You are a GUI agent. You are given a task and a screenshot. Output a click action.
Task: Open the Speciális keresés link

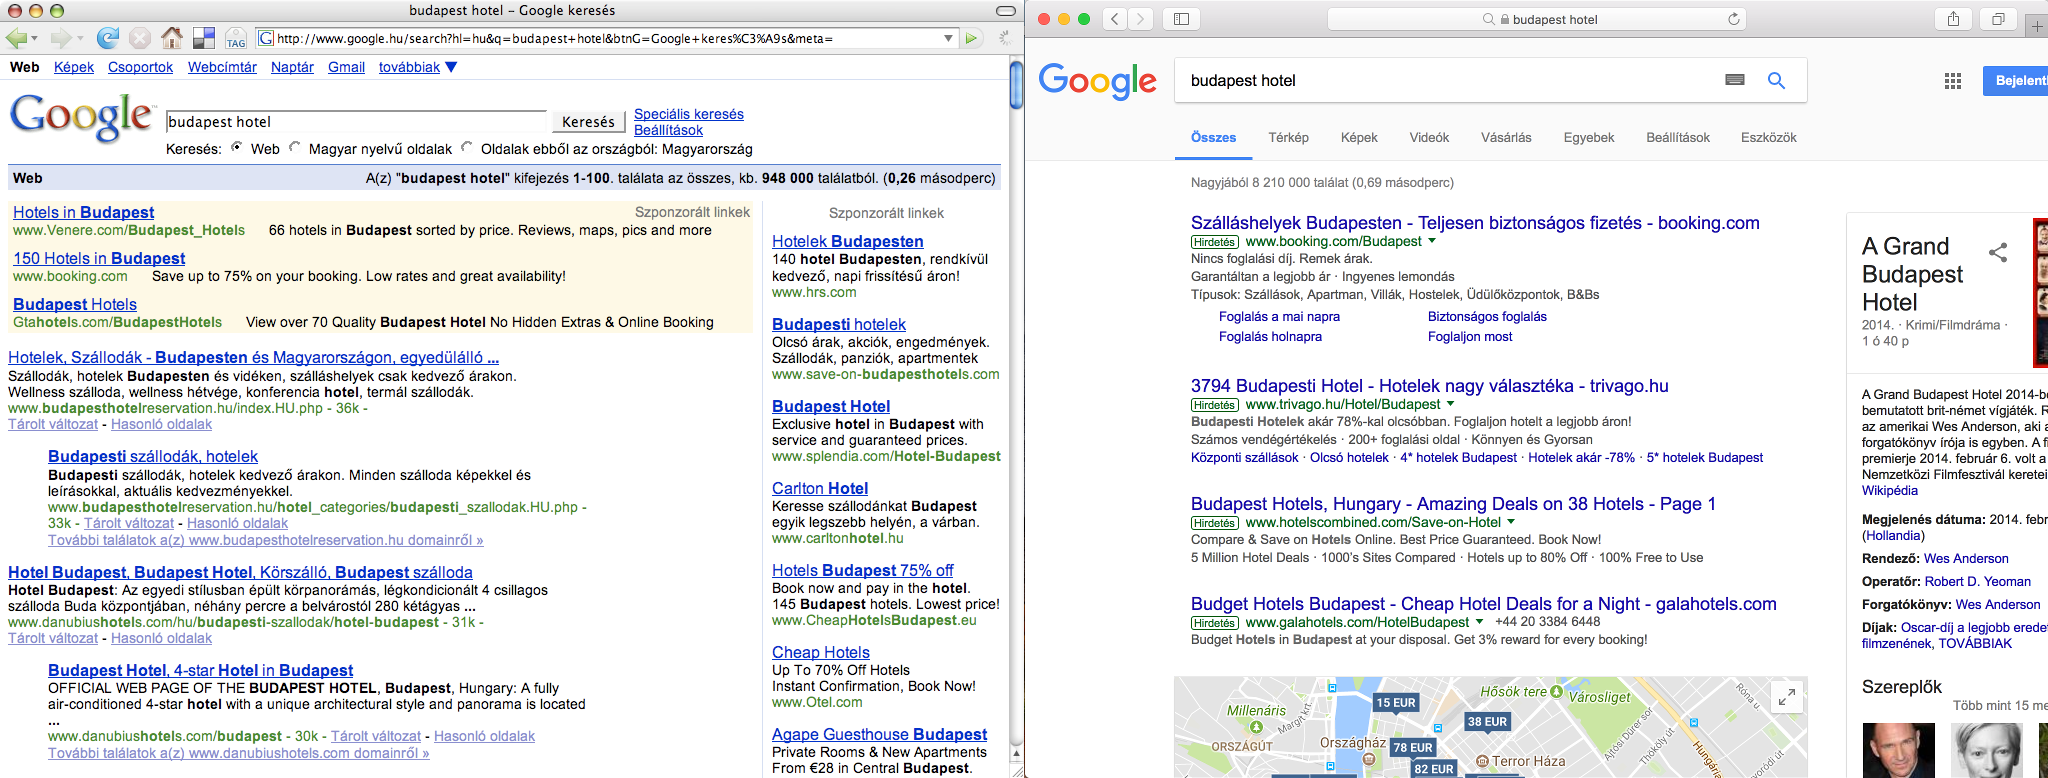click(689, 114)
